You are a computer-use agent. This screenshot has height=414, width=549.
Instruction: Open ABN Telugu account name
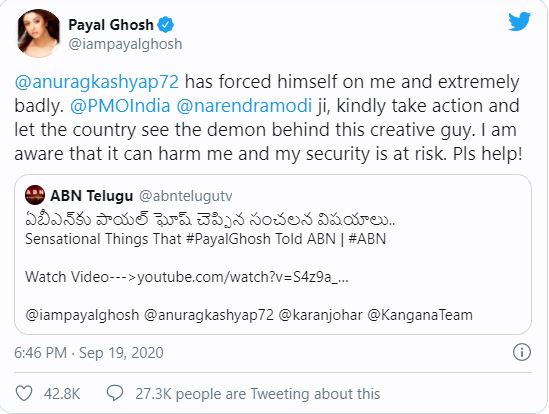92,196
